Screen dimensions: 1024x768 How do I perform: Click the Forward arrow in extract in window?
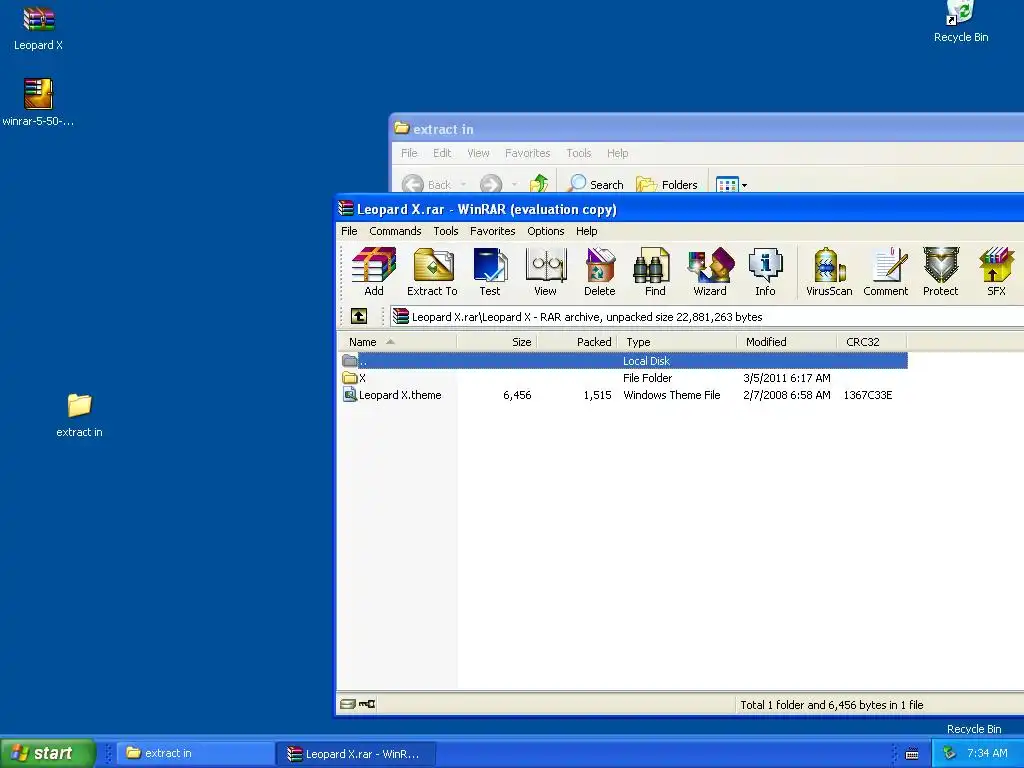pyautogui.click(x=491, y=184)
